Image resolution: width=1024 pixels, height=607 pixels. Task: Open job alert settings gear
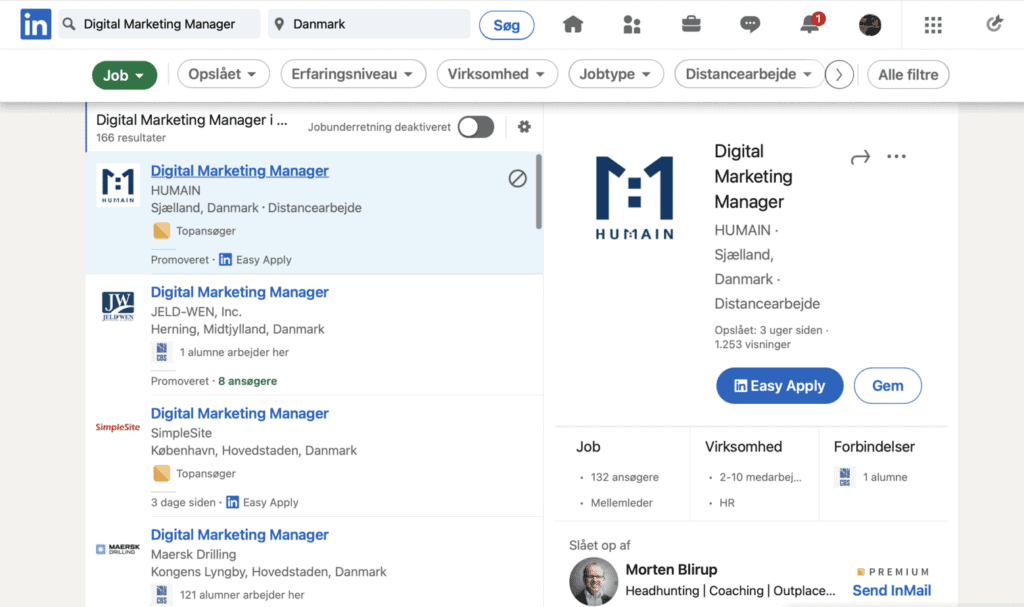(x=524, y=127)
